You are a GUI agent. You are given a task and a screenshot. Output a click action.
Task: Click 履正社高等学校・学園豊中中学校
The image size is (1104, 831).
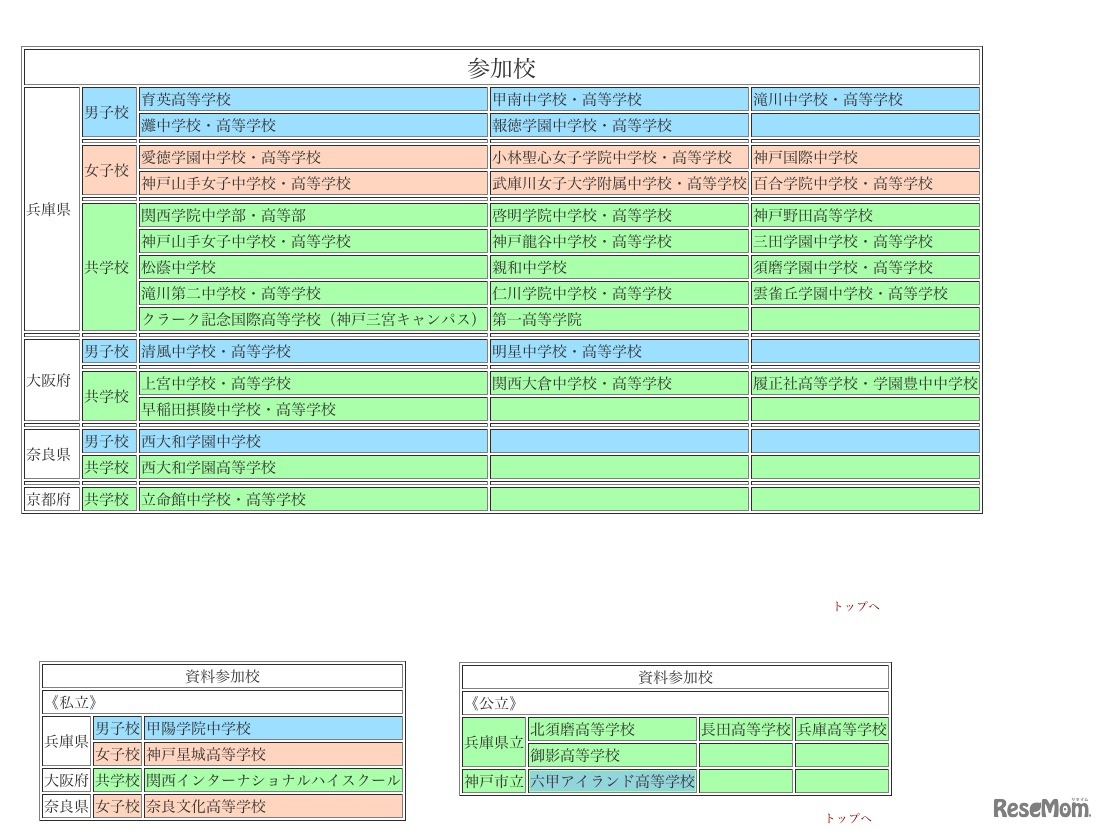pos(865,383)
